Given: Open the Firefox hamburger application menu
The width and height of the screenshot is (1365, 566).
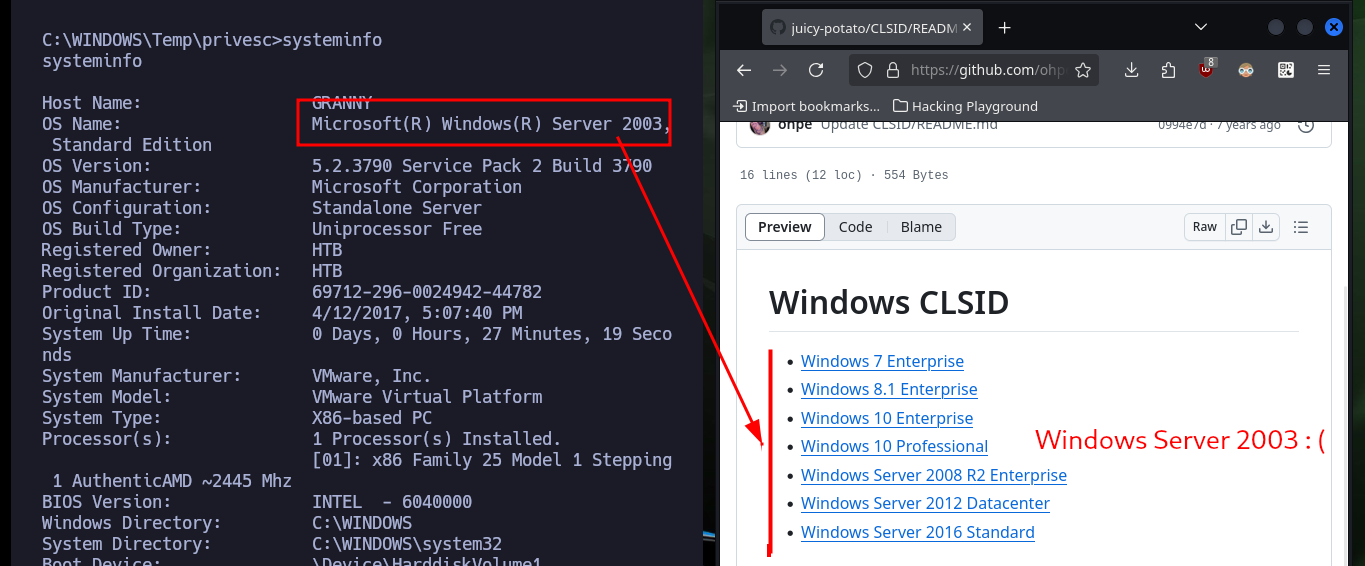Looking at the screenshot, I should click(x=1324, y=70).
